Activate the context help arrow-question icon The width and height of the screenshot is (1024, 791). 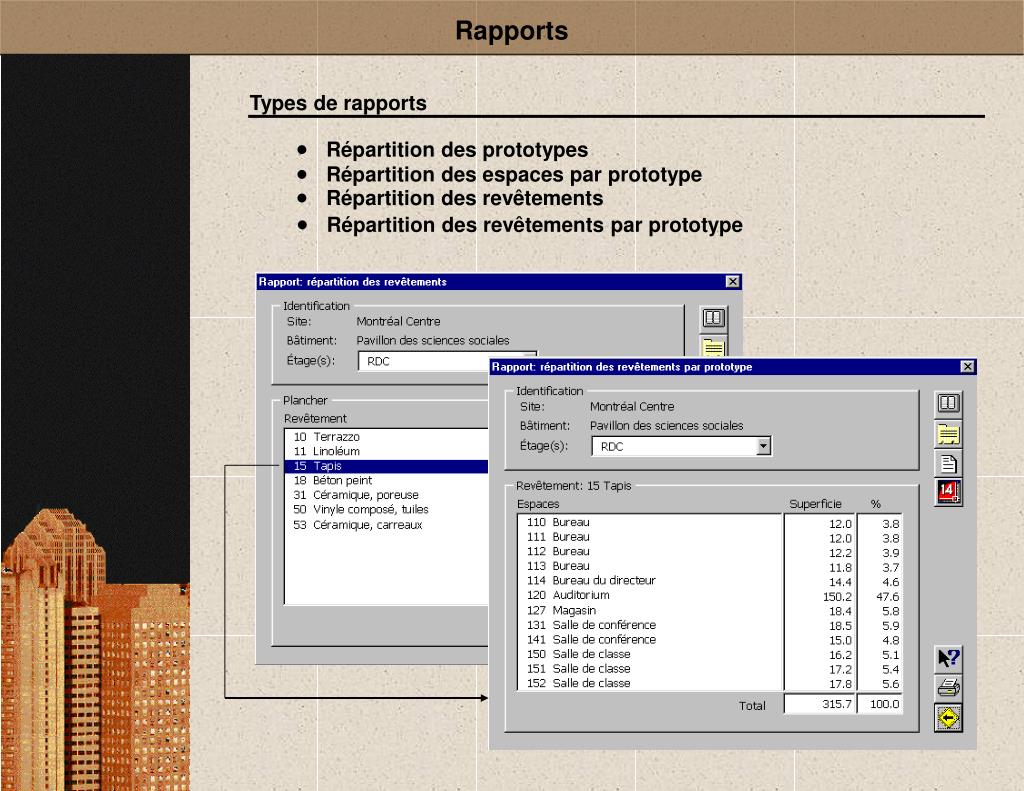[948, 658]
